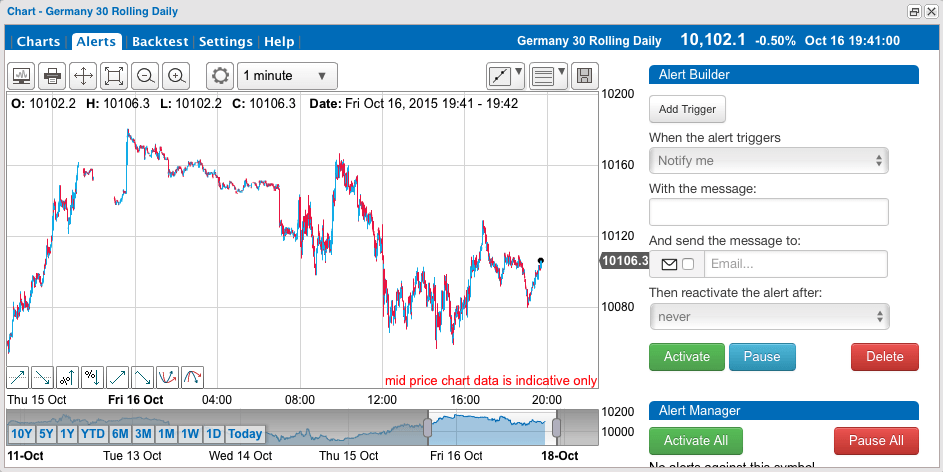943x472 pixels.
Task: Select the pan crosshair arrows tool
Action: coord(83,76)
